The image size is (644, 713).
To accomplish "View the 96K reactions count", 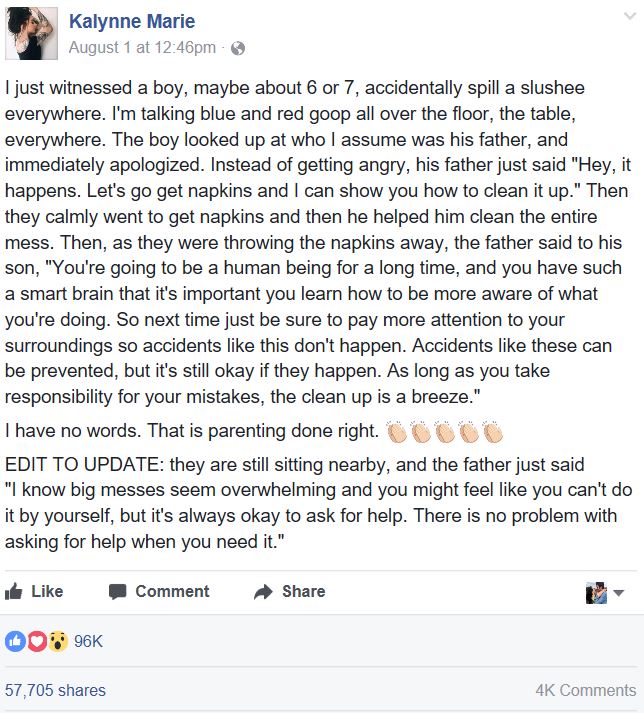I will point(88,641).
